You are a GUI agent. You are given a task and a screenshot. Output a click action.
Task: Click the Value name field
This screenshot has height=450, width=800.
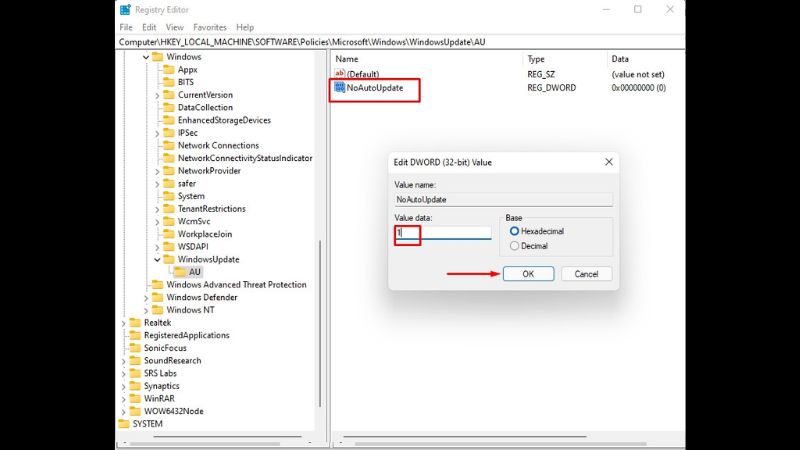(x=503, y=199)
